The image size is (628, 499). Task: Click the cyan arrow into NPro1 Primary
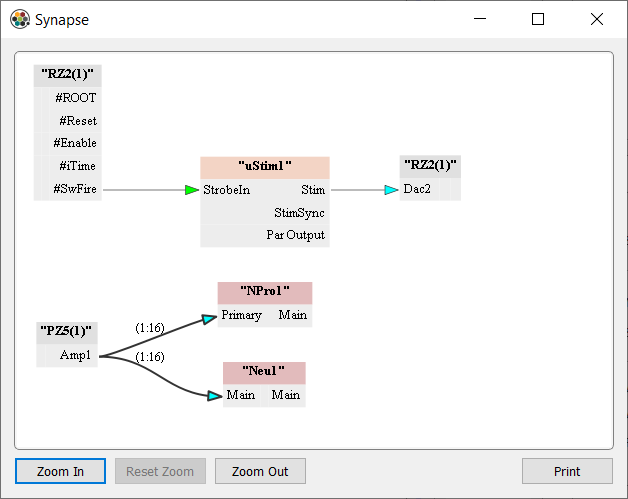[x=209, y=319]
